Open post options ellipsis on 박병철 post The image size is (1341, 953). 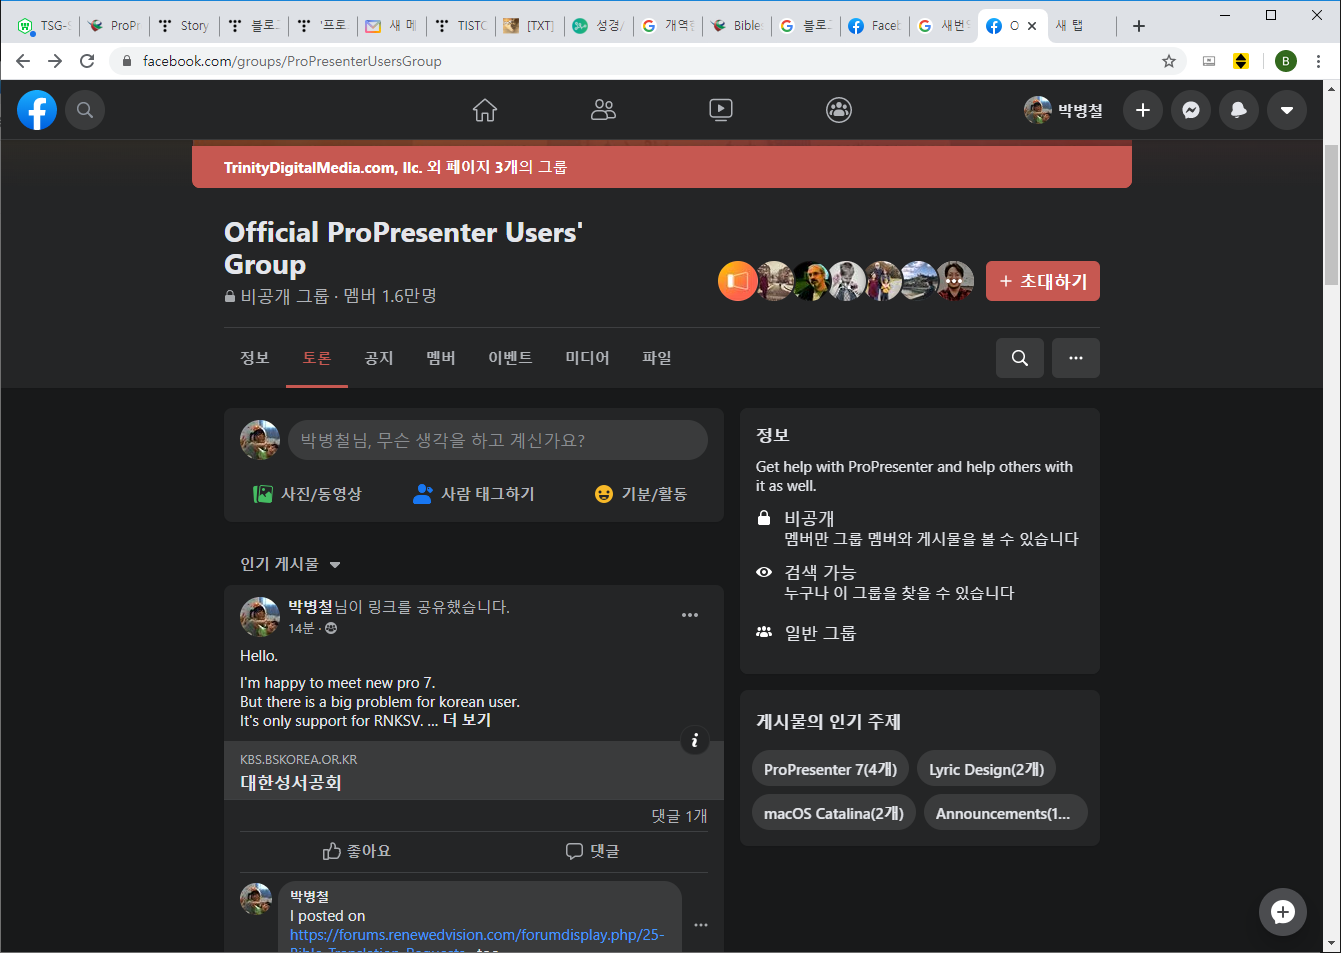pyautogui.click(x=690, y=615)
